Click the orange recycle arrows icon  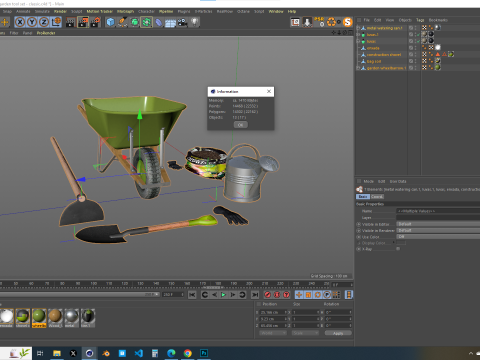[331, 22]
